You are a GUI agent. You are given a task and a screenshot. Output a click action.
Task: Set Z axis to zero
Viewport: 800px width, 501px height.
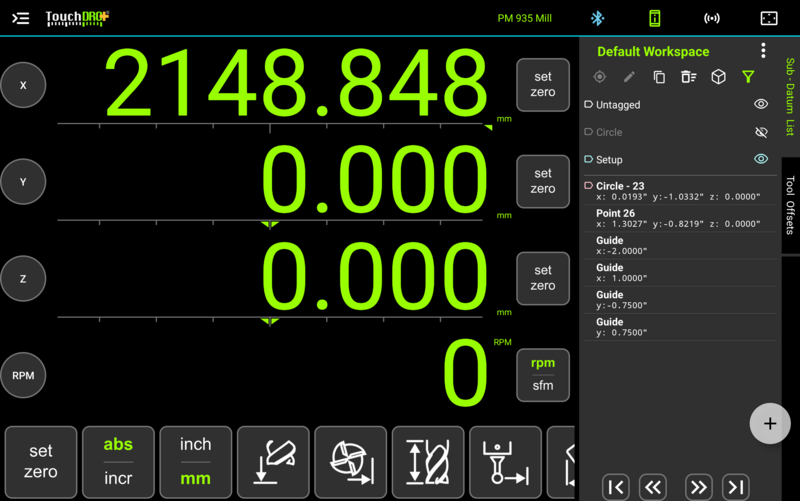tap(543, 278)
